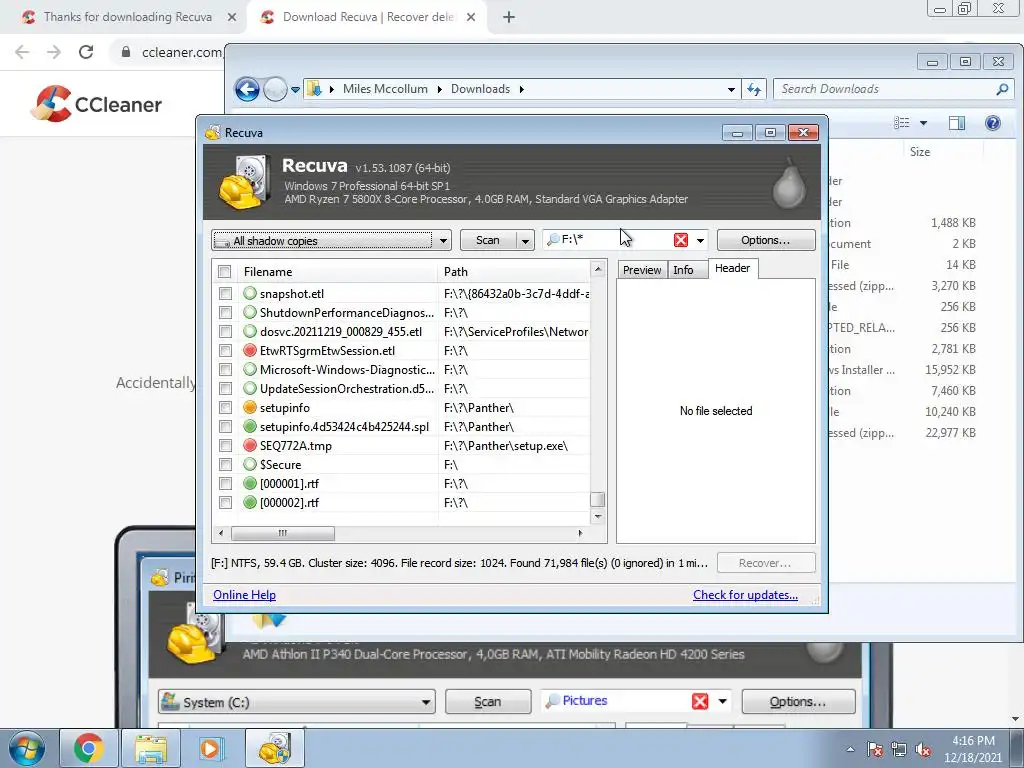This screenshot has height=768, width=1024.
Task: Tick the checkbox for snapshot.etl
Action: click(225, 294)
